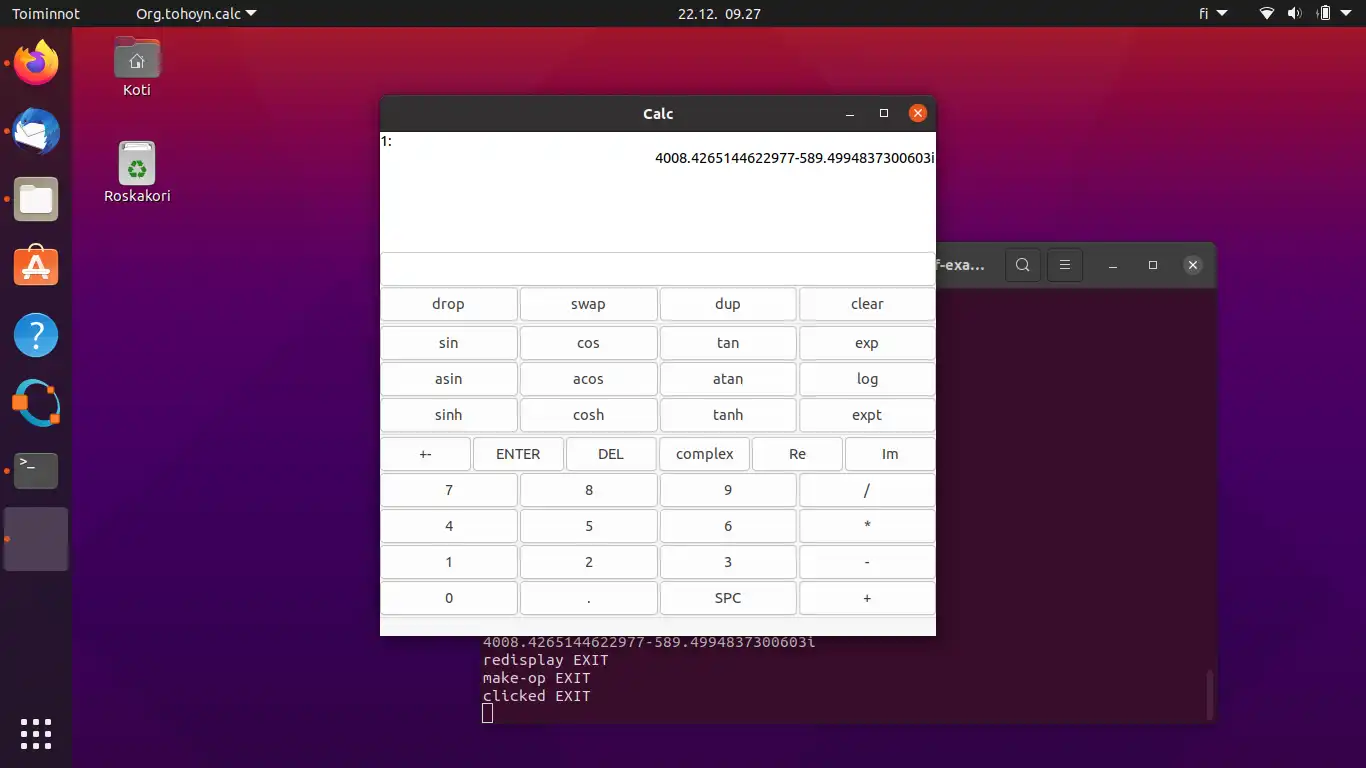Click the Im button
This screenshot has height=768, width=1366.
[890, 454]
